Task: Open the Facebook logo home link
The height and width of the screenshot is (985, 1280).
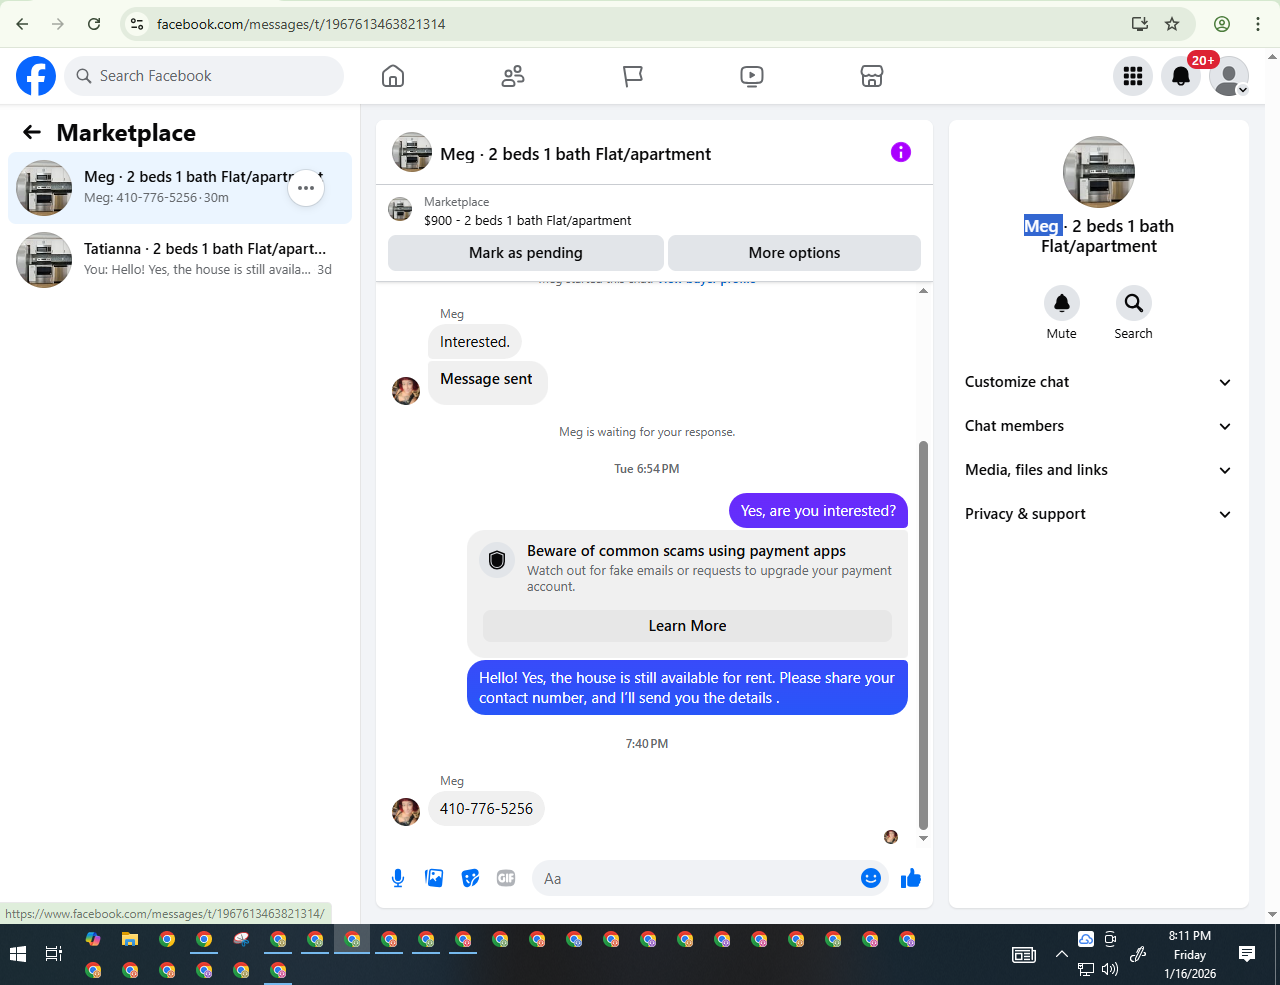Action: (36, 76)
